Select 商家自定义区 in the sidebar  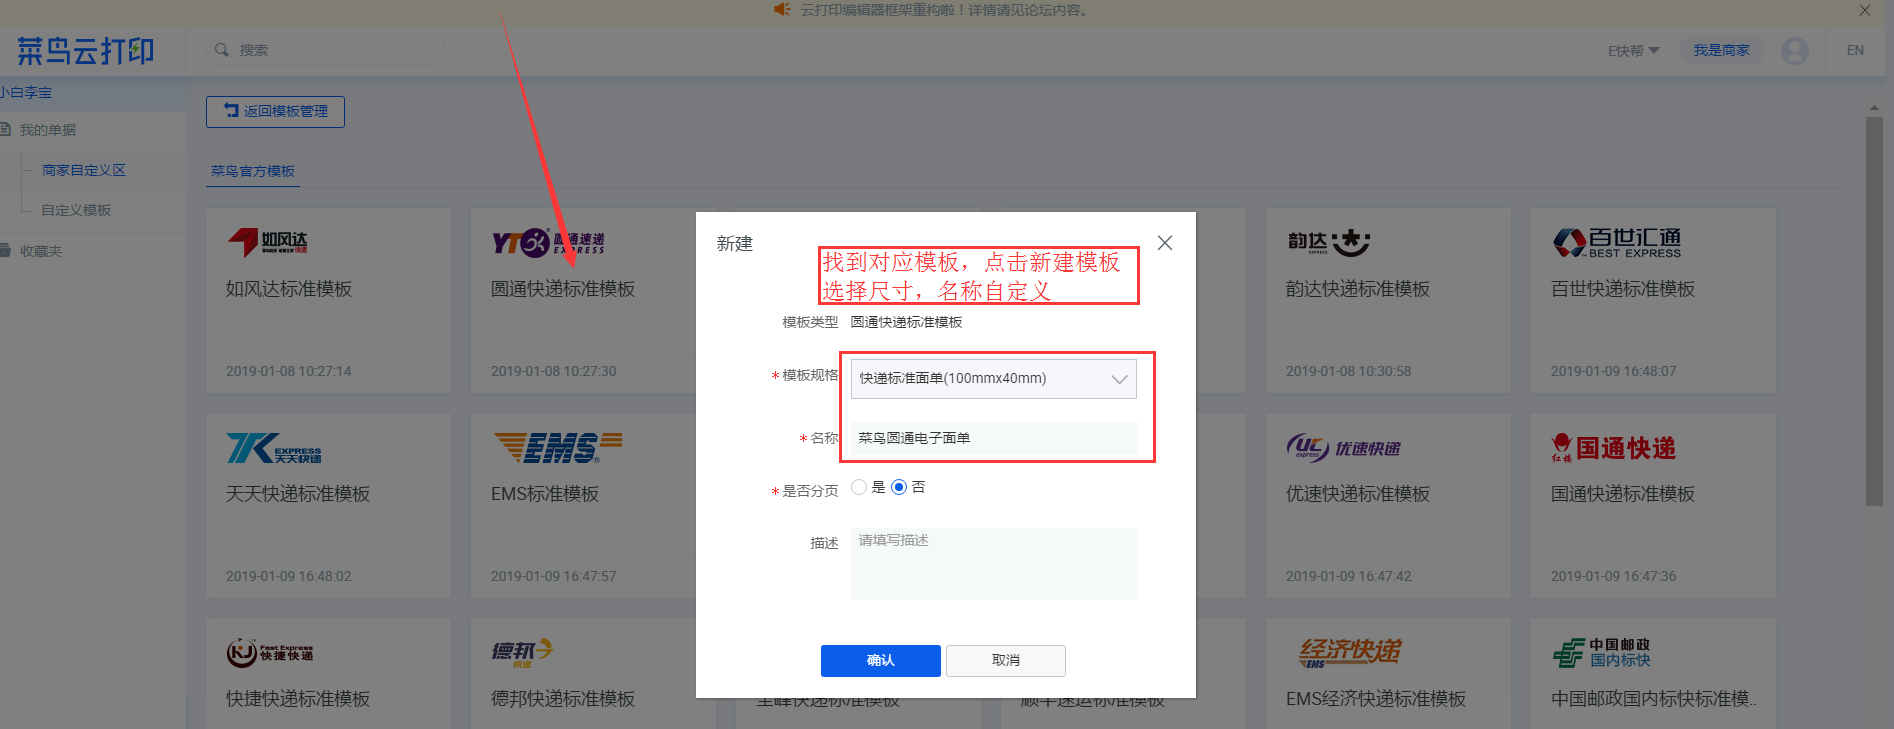click(84, 170)
